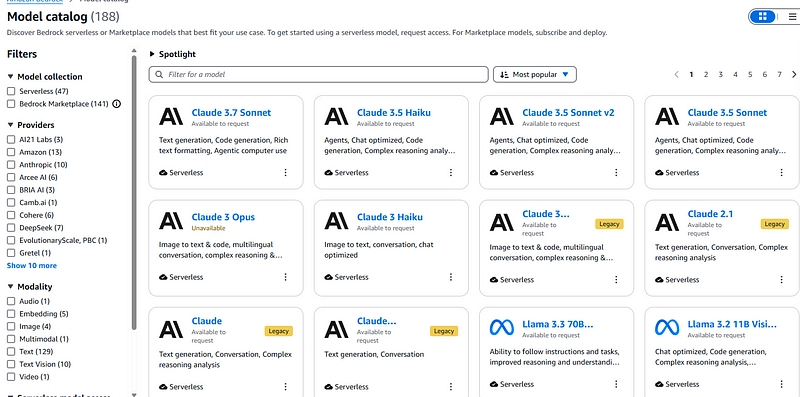Check the Image (4) modality filter
Screen dimensions: 800x397
point(11,327)
